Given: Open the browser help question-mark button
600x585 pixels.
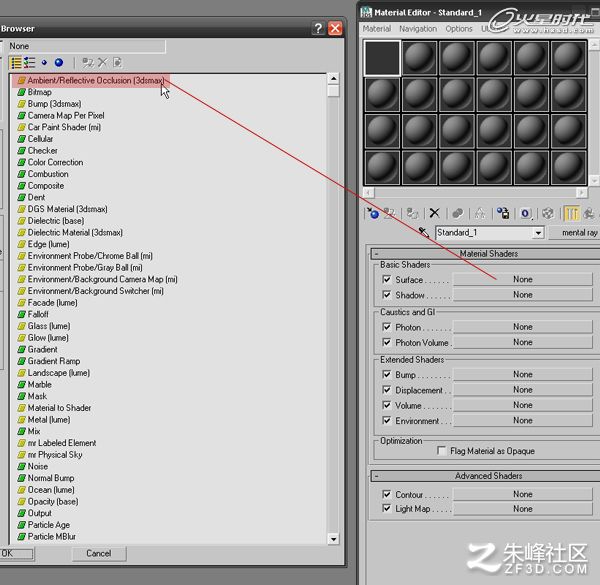Looking at the screenshot, I should 318,28.
